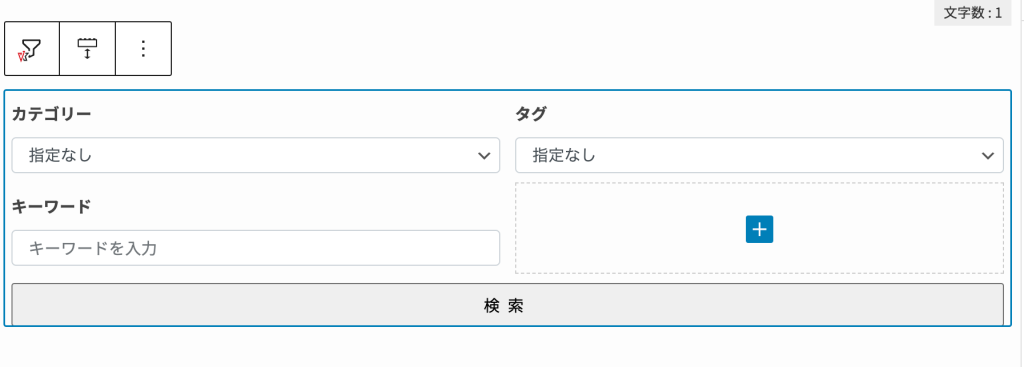Choose 指定なし value under タグ
Image resolution: width=1024 pixels, height=367 pixels.
(564, 155)
